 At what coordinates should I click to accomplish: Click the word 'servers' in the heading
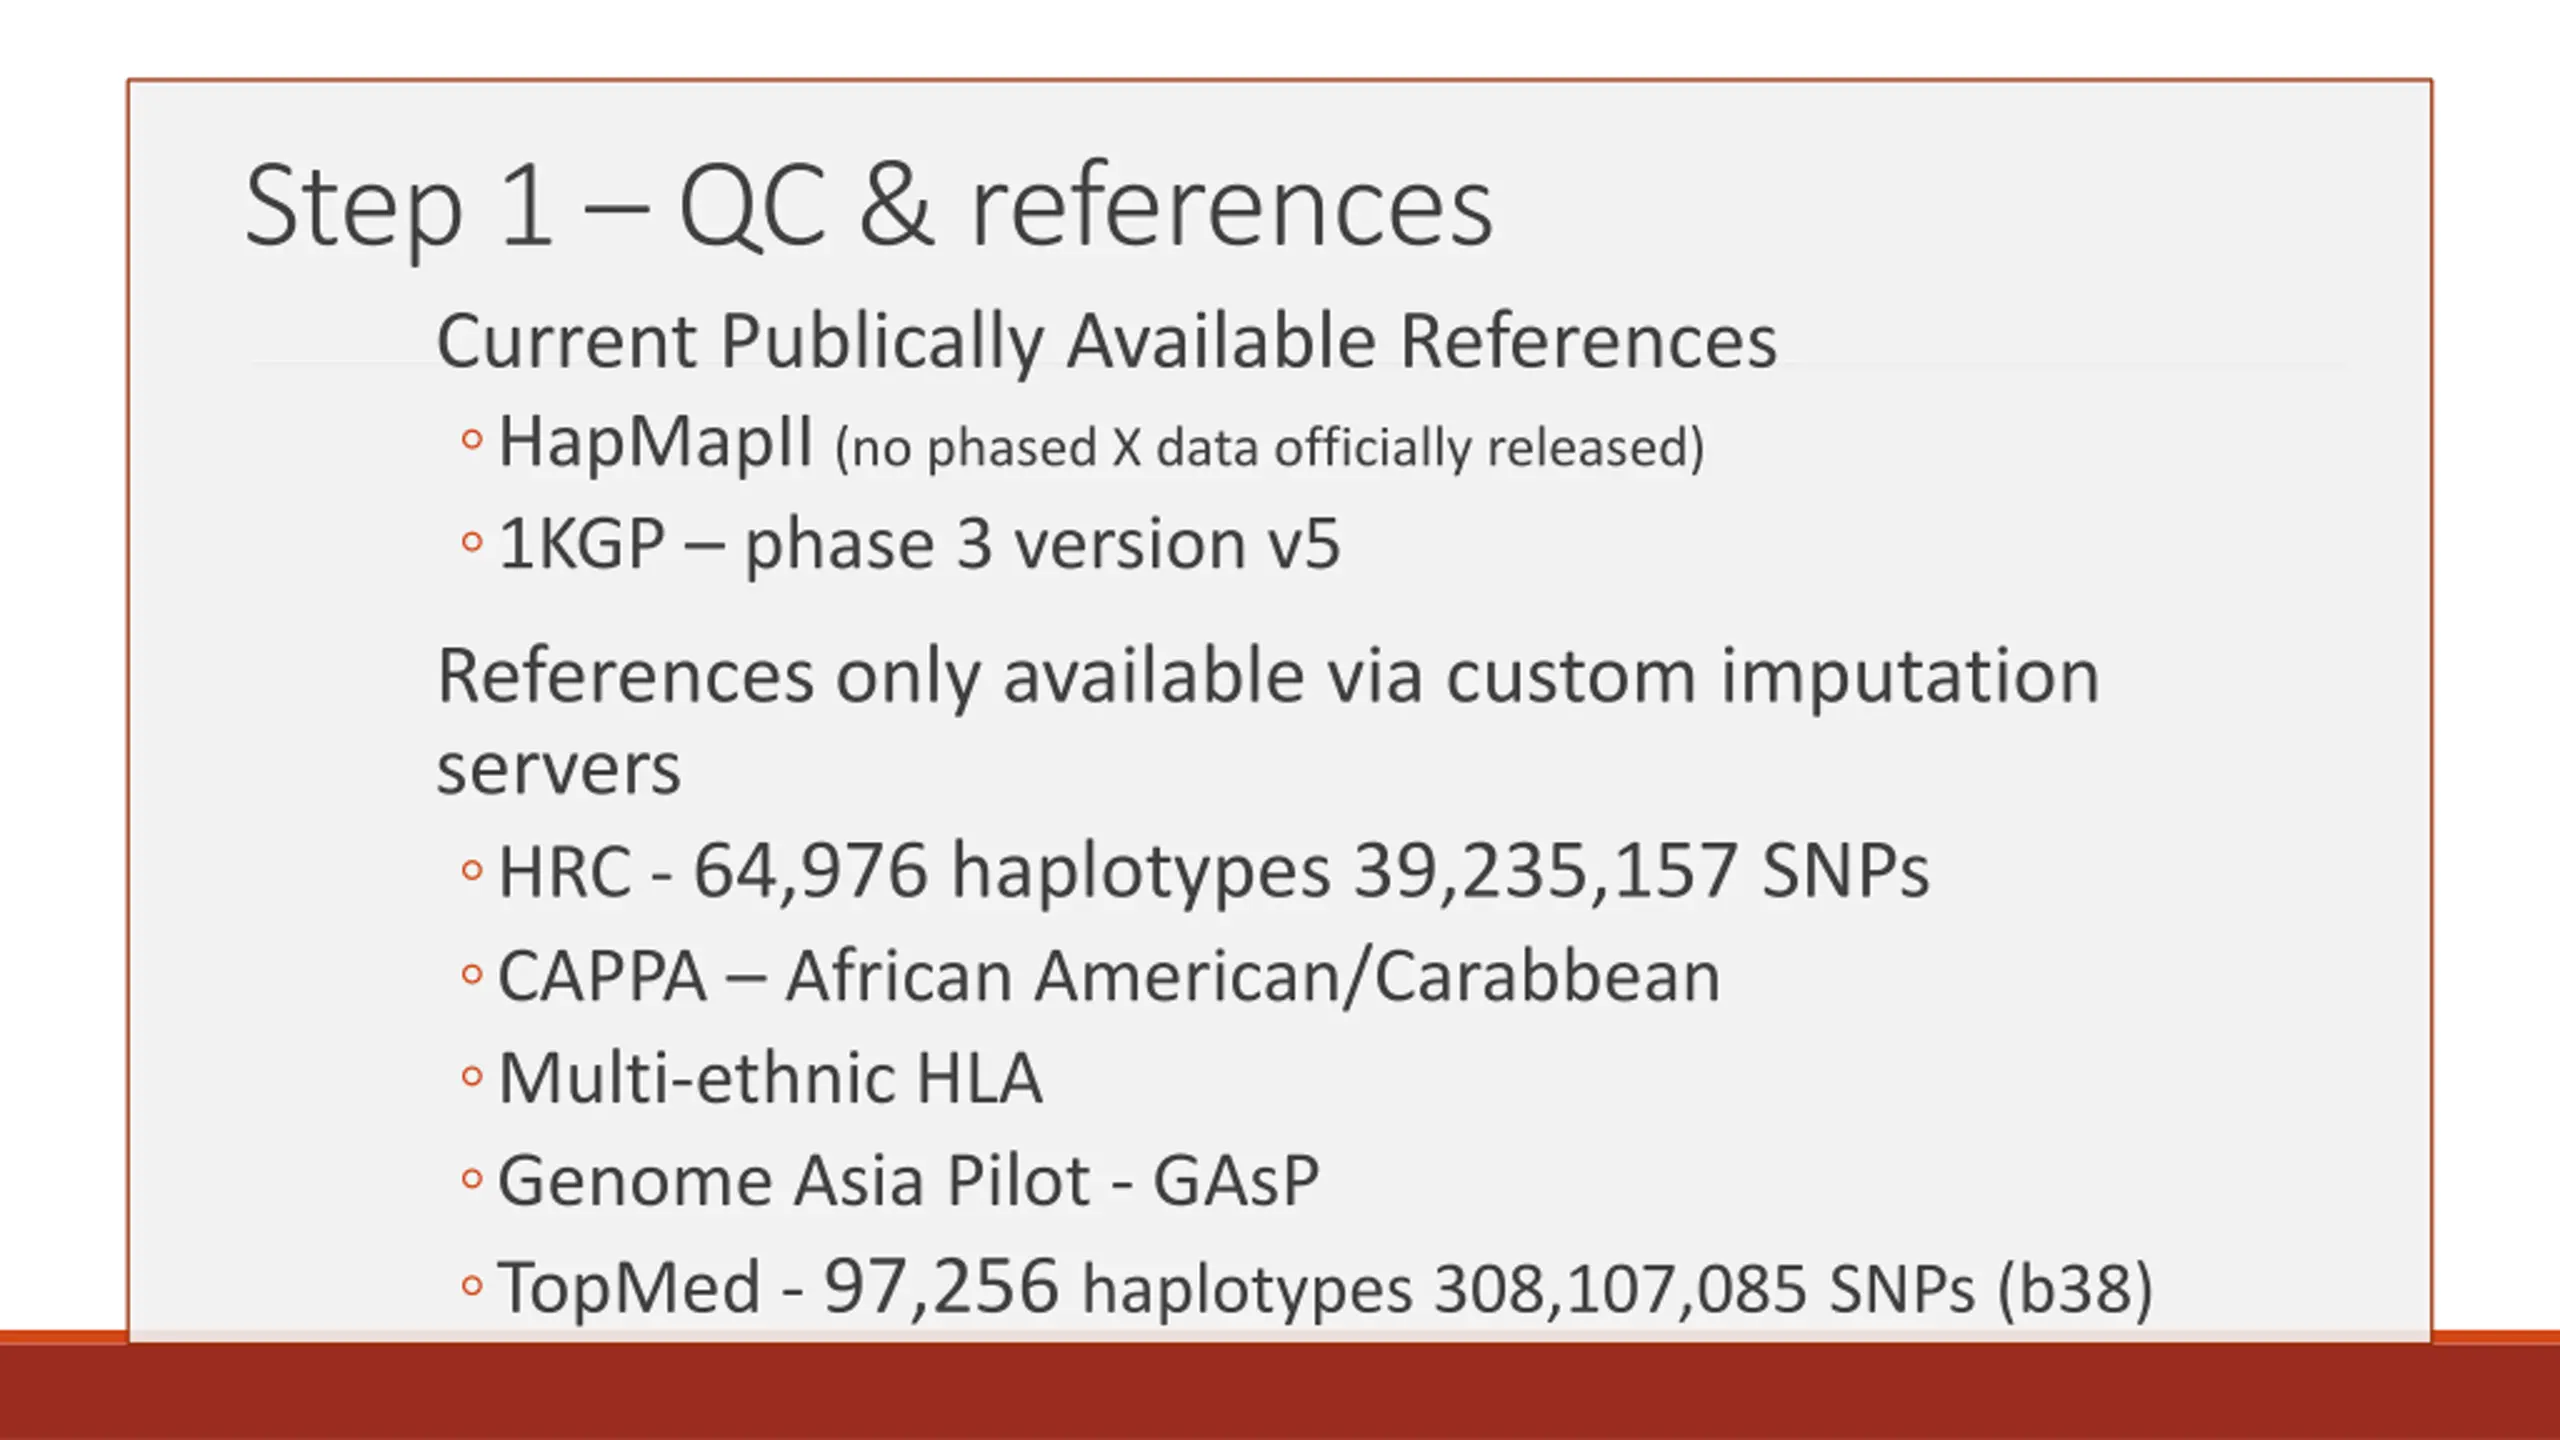(559, 770)
